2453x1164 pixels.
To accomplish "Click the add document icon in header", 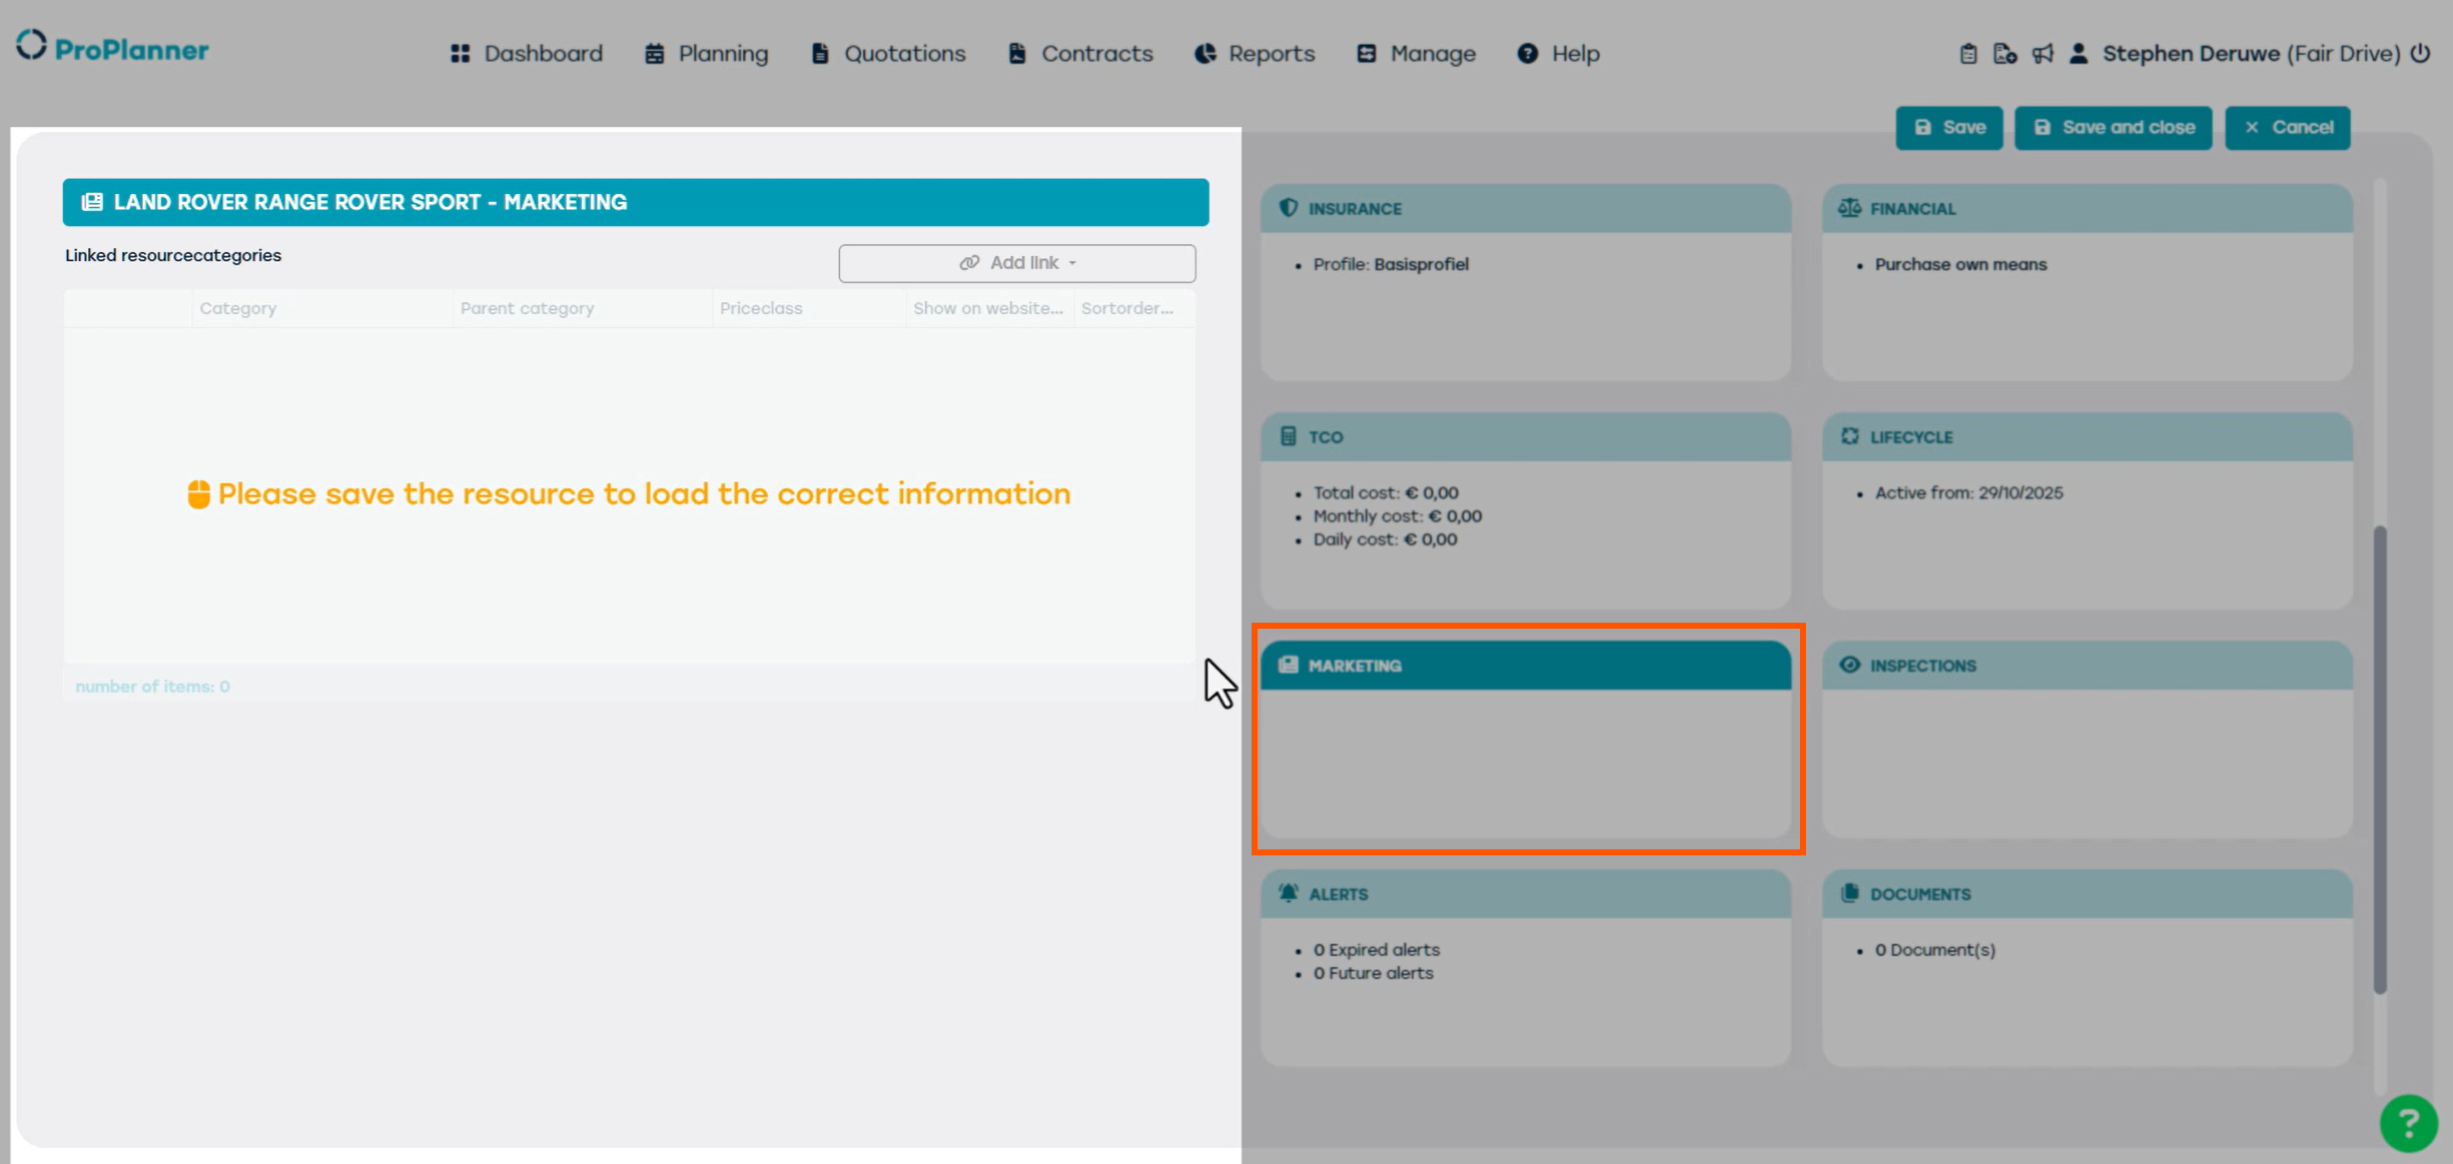I will point(2004,54).
